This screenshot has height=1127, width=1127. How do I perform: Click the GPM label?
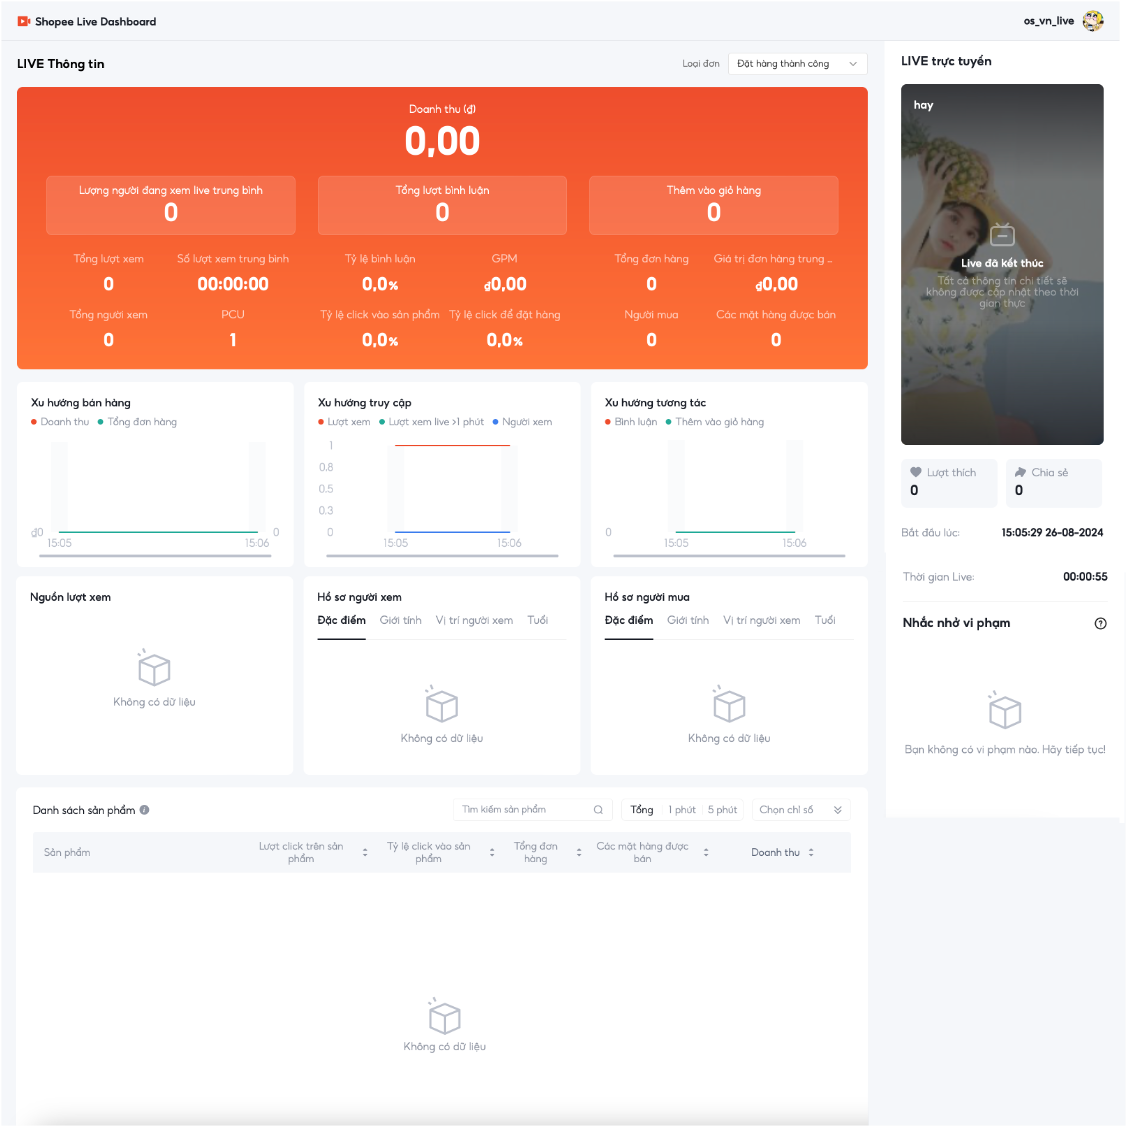click(505, 259)
